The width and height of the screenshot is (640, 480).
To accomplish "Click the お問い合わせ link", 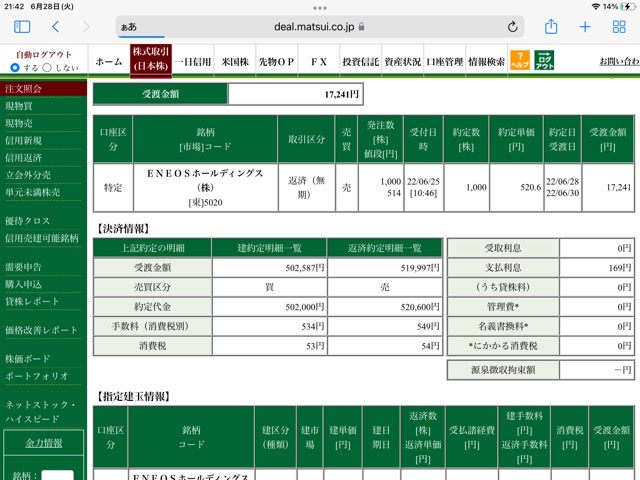I will (x=619, y=61).
